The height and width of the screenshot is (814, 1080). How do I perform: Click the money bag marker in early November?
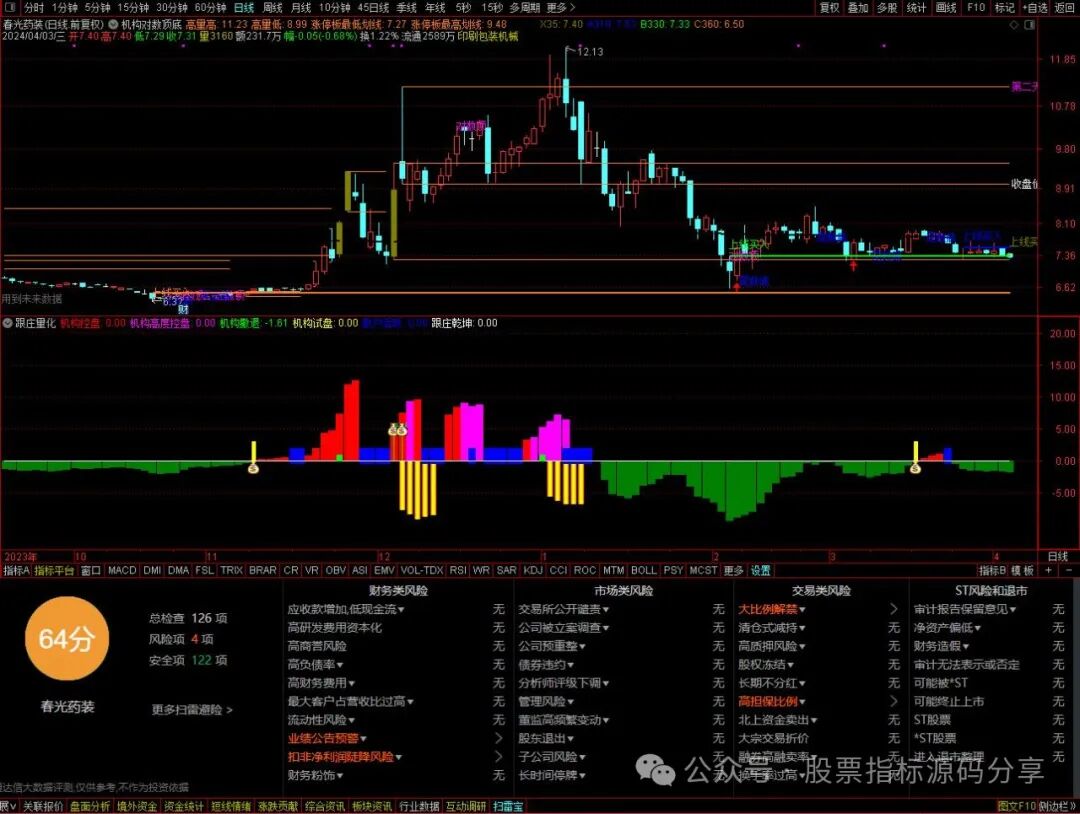pyautogui.click(x=253, y=469)
